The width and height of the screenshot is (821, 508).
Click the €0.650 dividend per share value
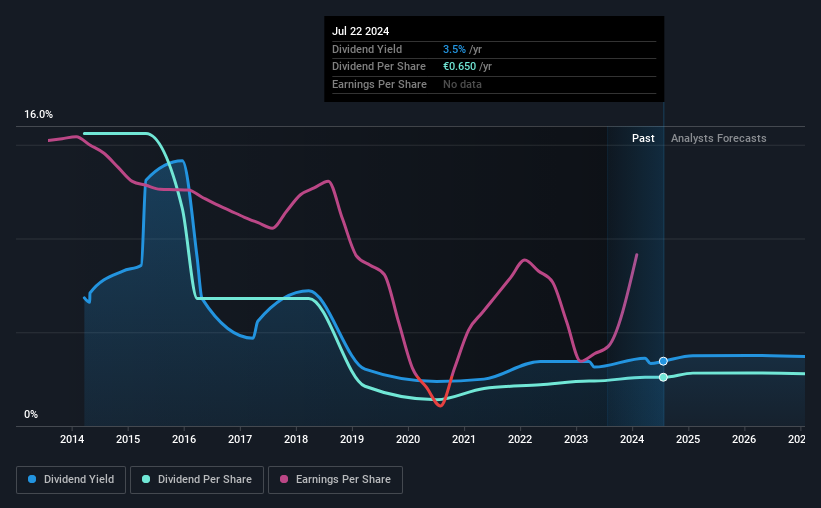459,67
